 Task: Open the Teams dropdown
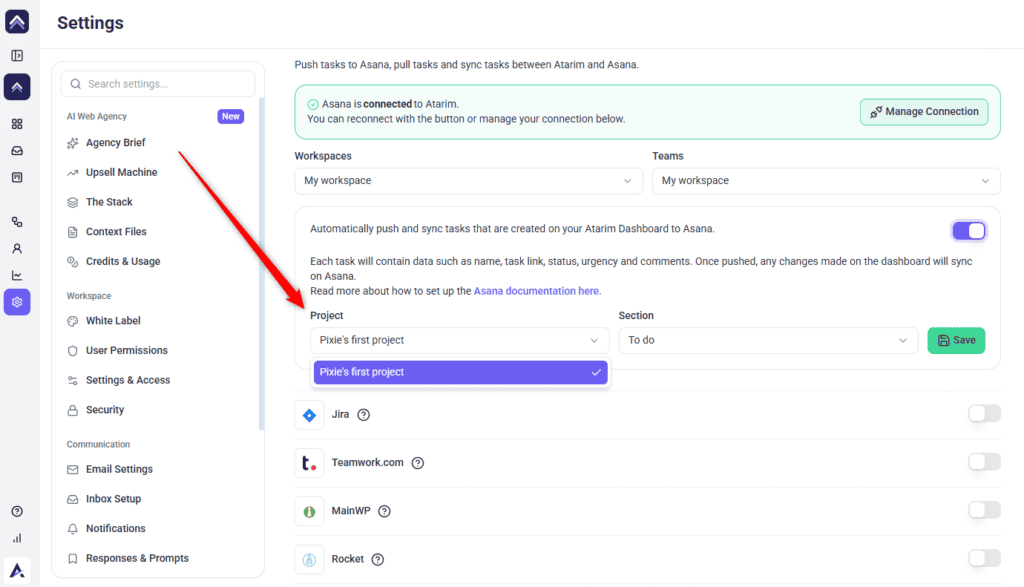826,181
